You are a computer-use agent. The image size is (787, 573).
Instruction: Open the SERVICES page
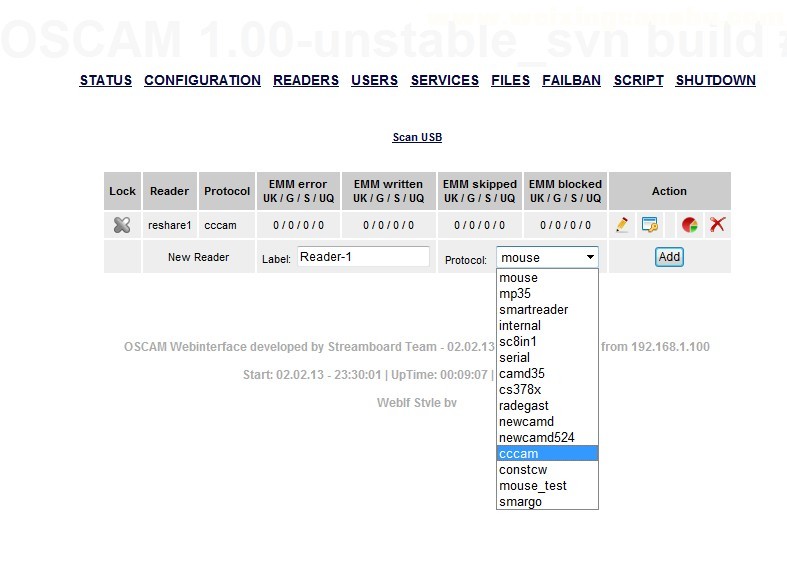coord(445,80)
